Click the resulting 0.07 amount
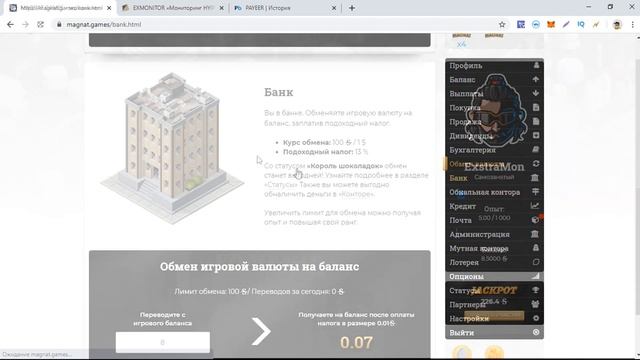 356,342
